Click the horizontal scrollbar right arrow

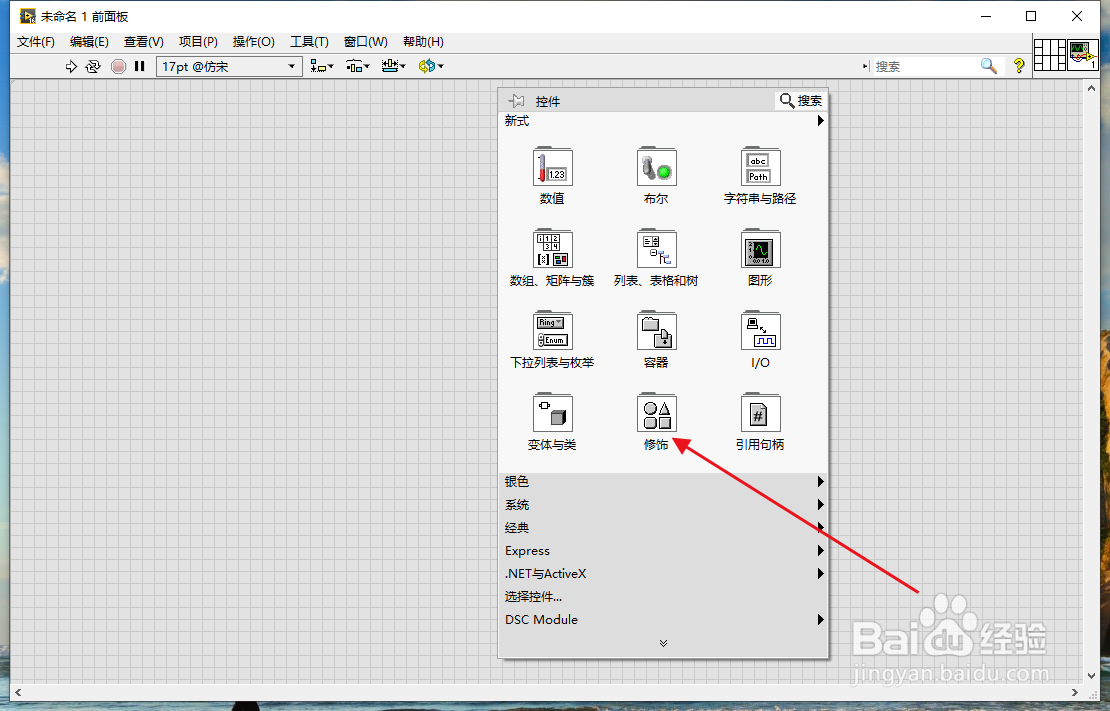click(1075, 692)
